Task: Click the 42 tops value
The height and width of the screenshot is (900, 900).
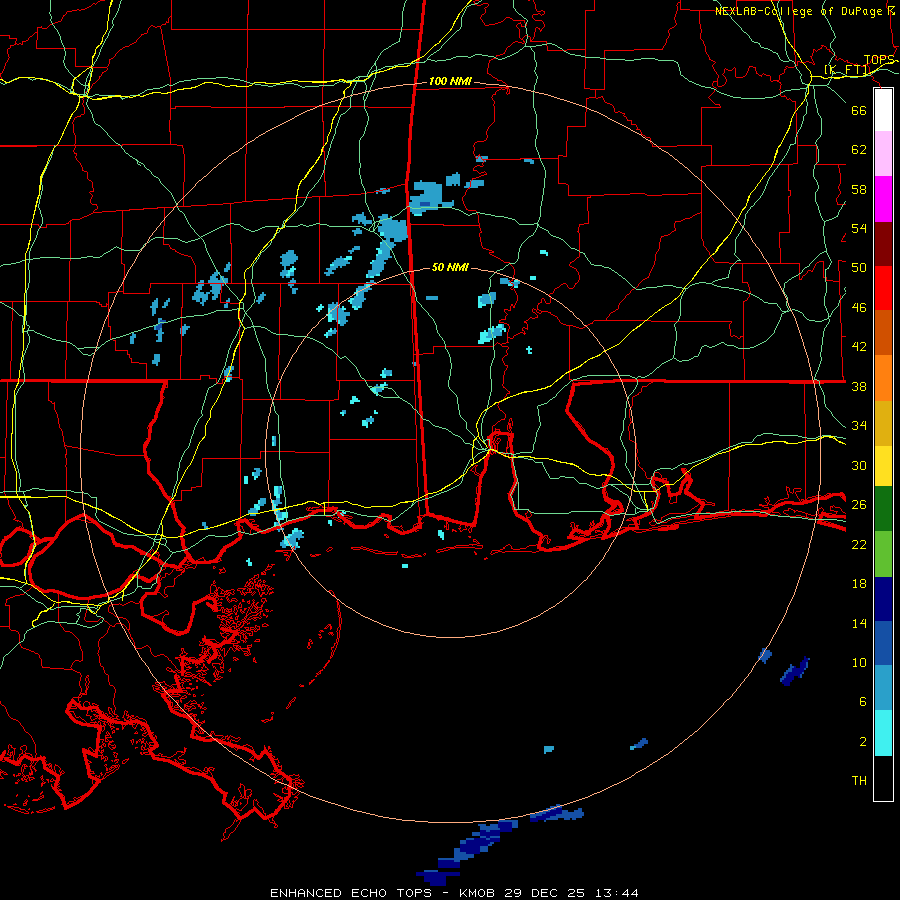Action: tap(859, 347)
